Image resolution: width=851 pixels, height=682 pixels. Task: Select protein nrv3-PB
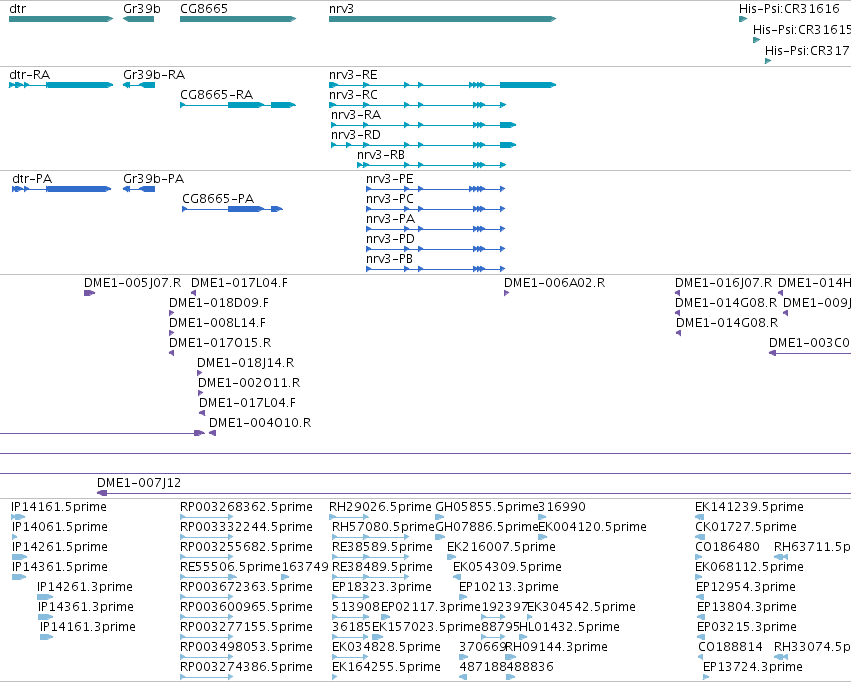[436, 269]
